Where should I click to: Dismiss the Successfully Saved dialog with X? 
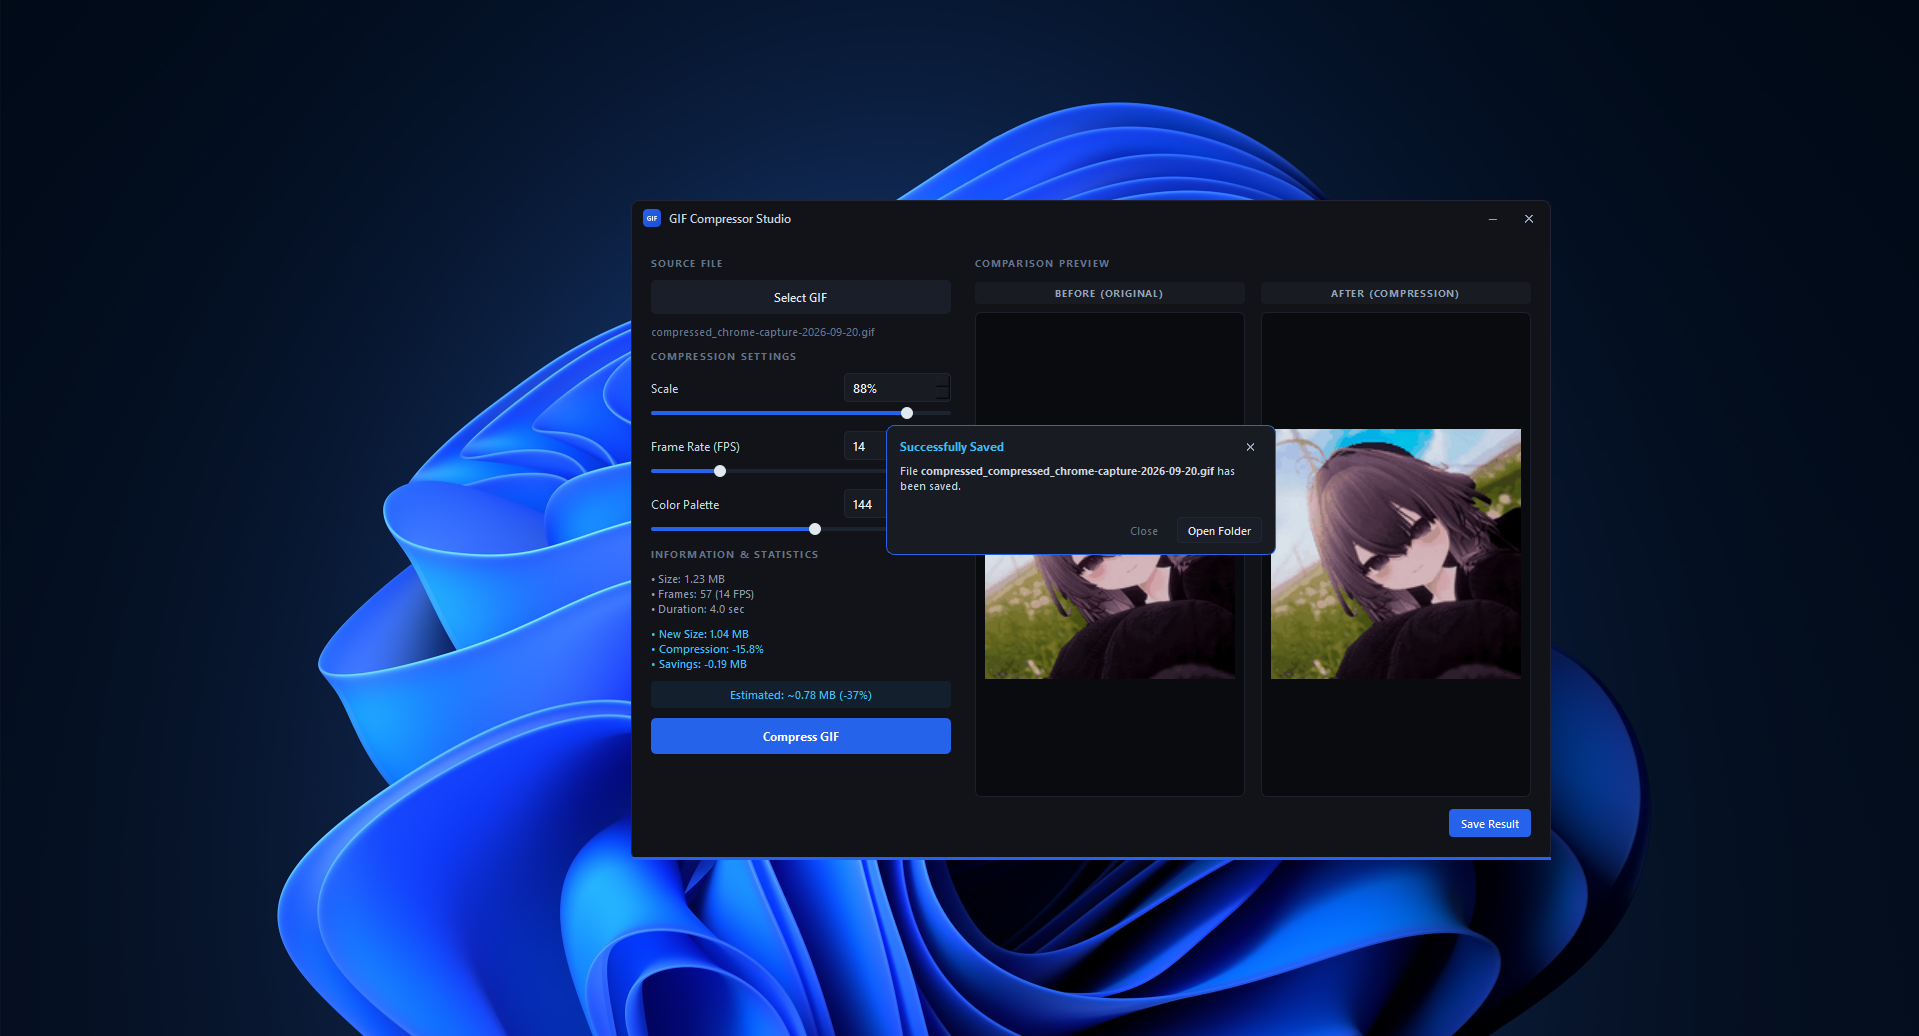tap(1250, 447)
